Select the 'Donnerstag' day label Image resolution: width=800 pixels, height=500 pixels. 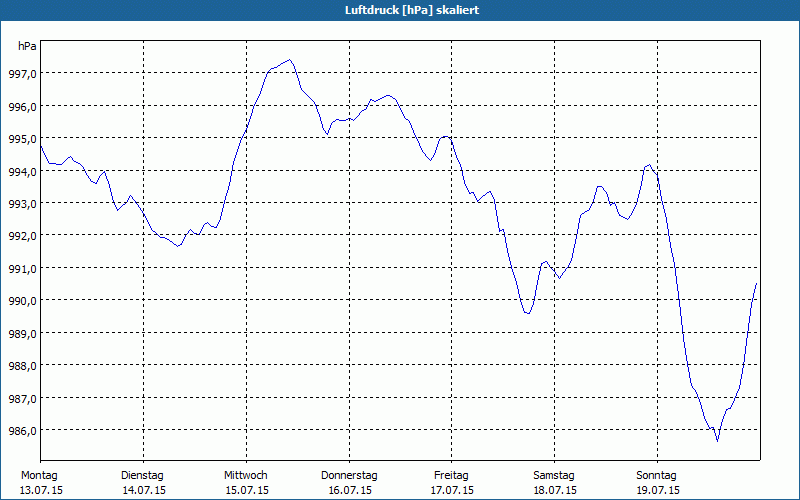pyautogui.click(x=349, y=476)
